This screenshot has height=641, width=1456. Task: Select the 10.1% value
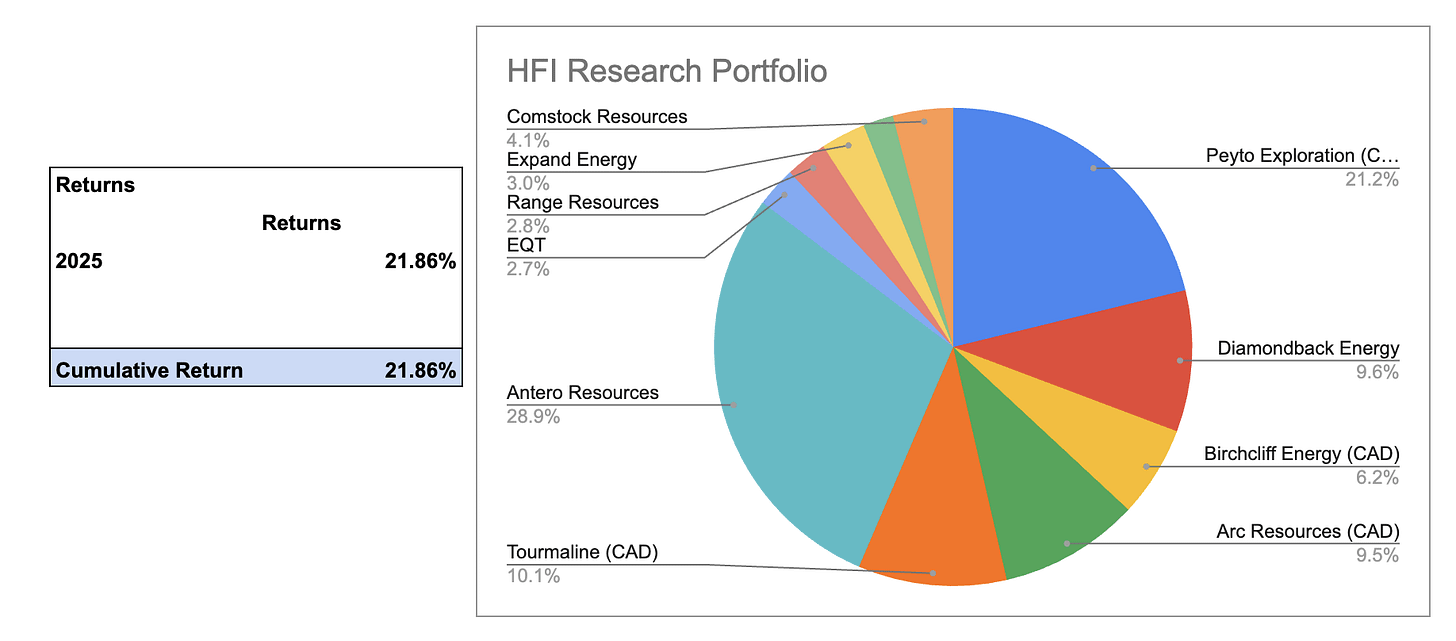pos(533,576)
